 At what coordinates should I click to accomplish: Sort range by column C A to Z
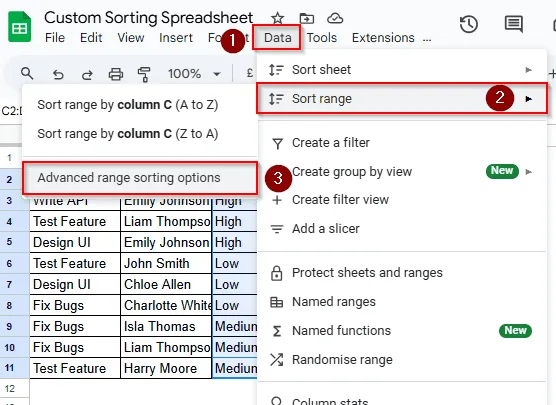(140, 105)
